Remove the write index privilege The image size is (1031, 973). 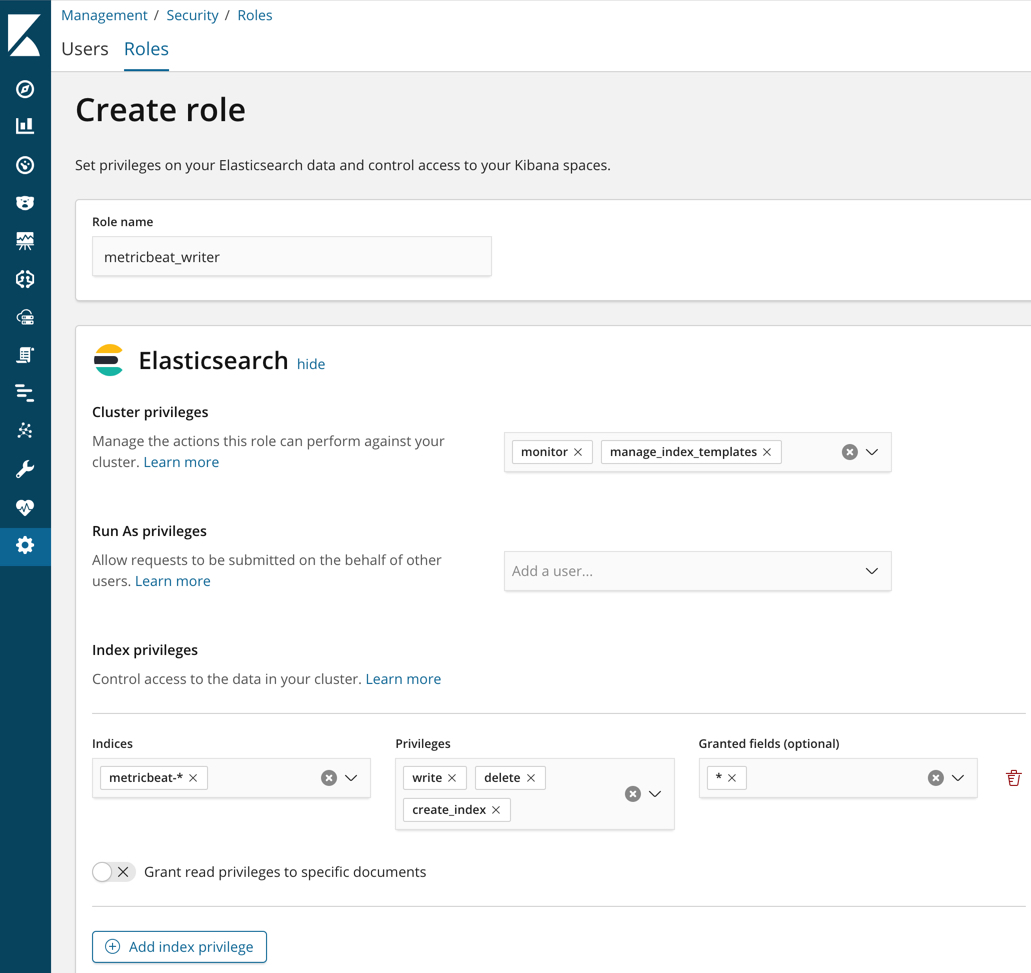click(x=453, y=777)
